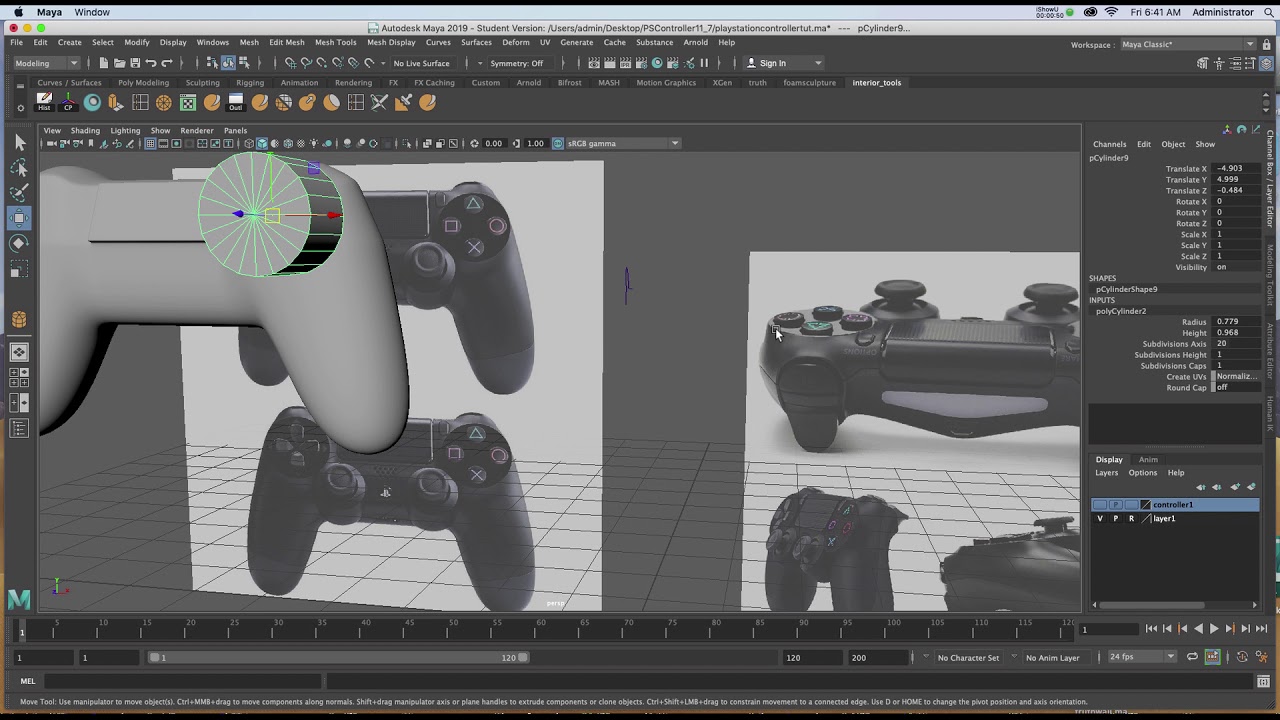
Task: Open the Mesh Tools menu
Action: click(x=335, y=42)
